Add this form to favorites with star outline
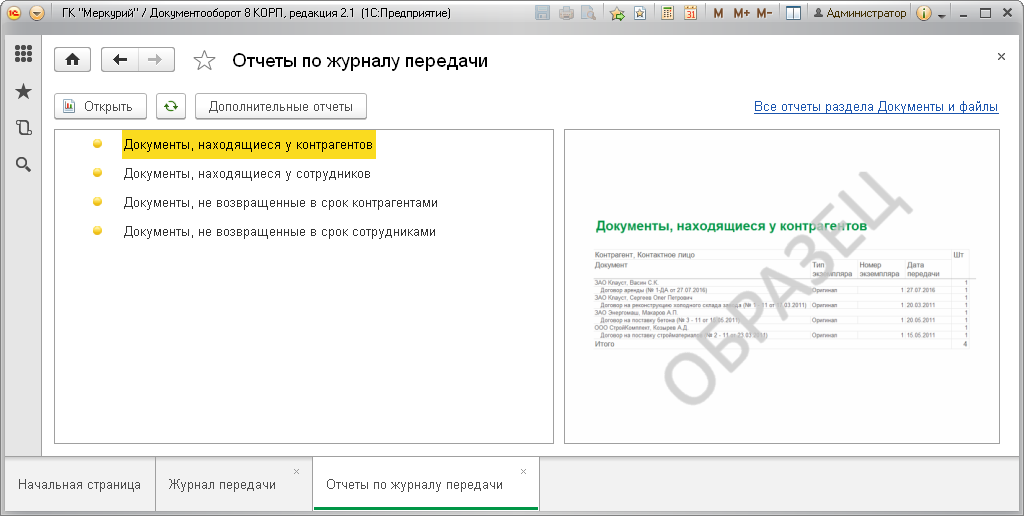This screenshot has width=1024, height=516. (204, 61)
